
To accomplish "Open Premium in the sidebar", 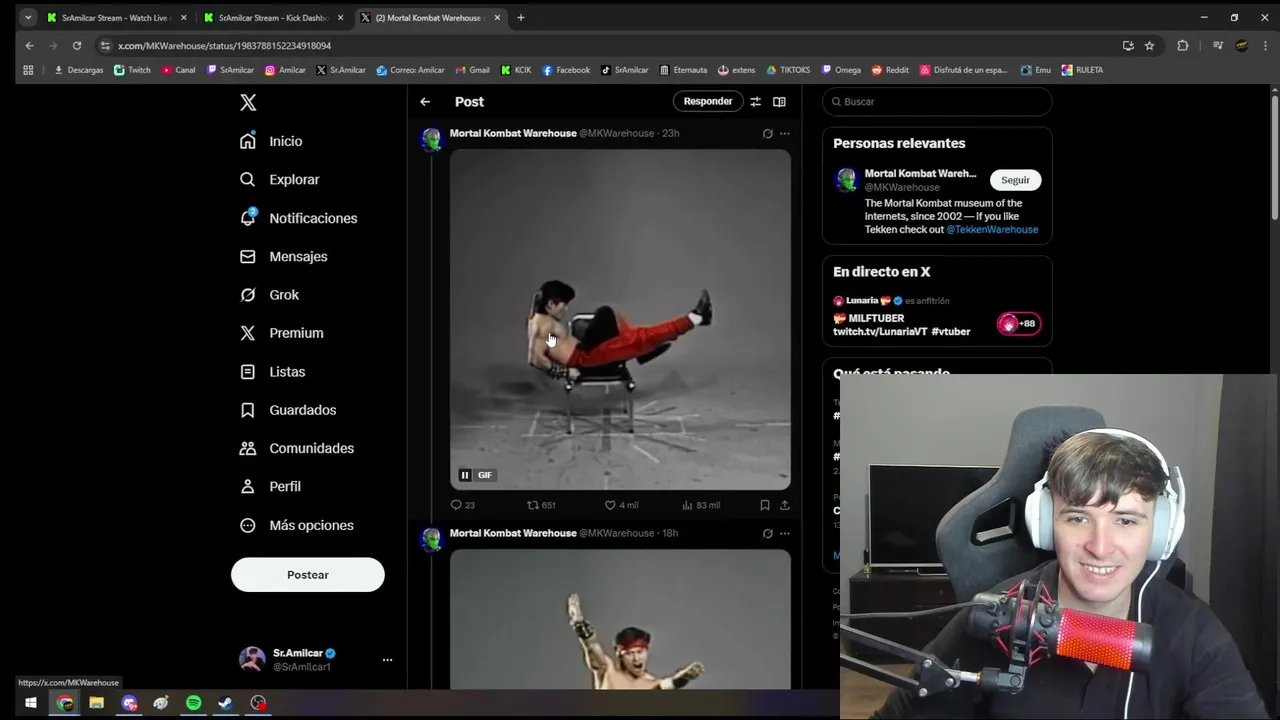I will tap(282, 333).
